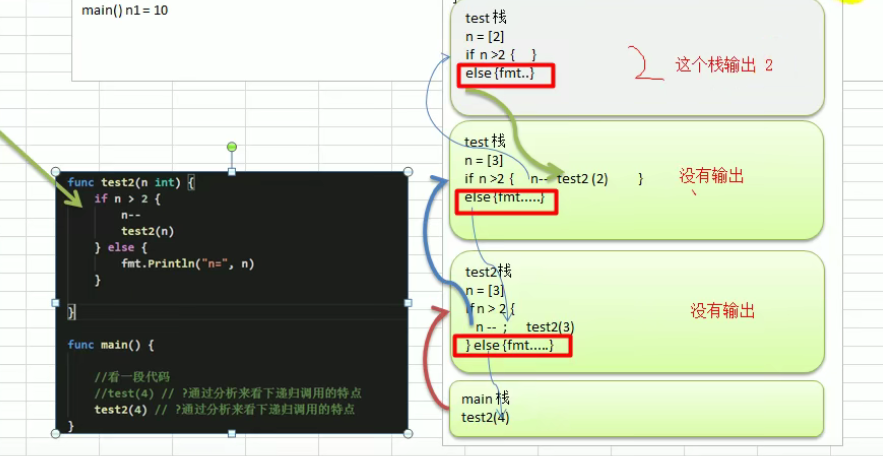Click the "test2(3)" call text

550,327
